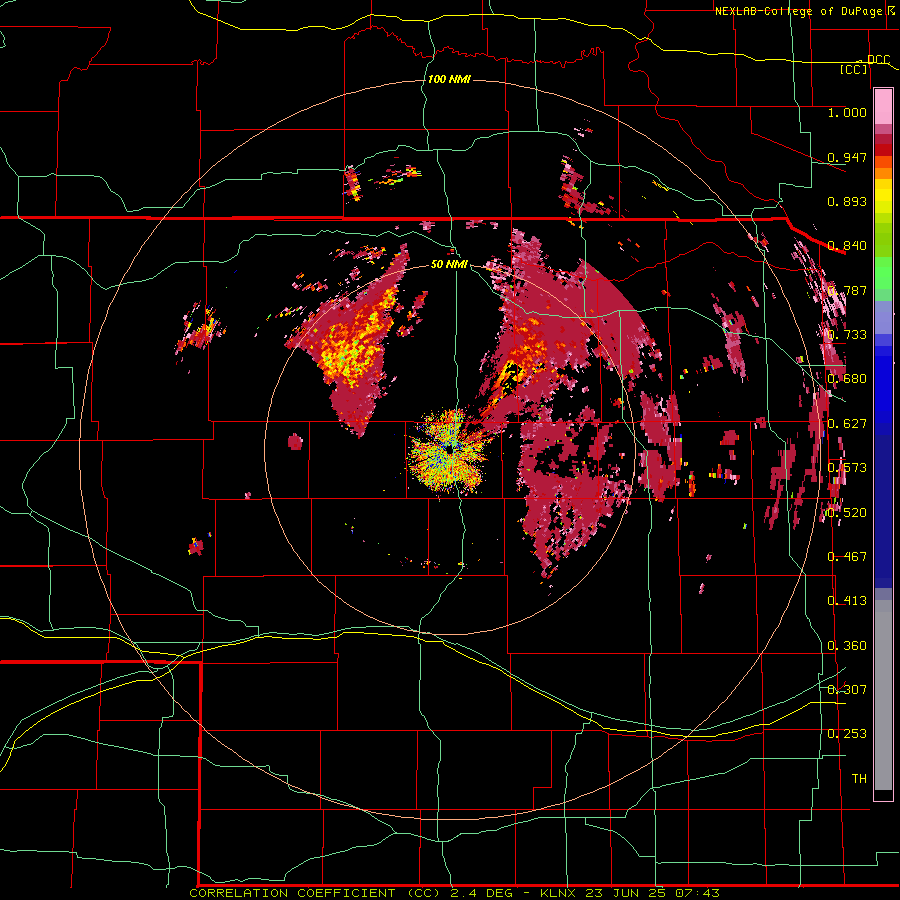This screenshot has height=900, width=900.
Task: Click the CORRELATION COEFFICIENT (CC) caption text
Action: click(x=316, y=893)
